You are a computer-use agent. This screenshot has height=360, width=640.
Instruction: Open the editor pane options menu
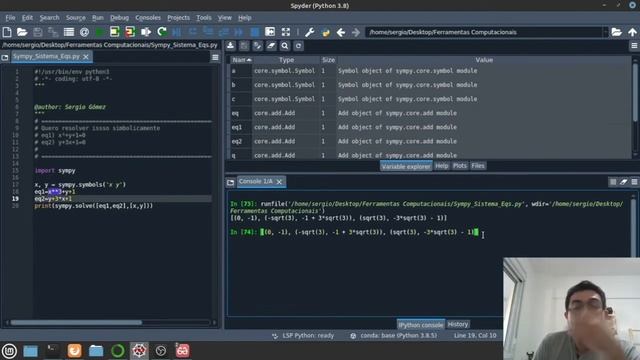click(x=215, y=58)
